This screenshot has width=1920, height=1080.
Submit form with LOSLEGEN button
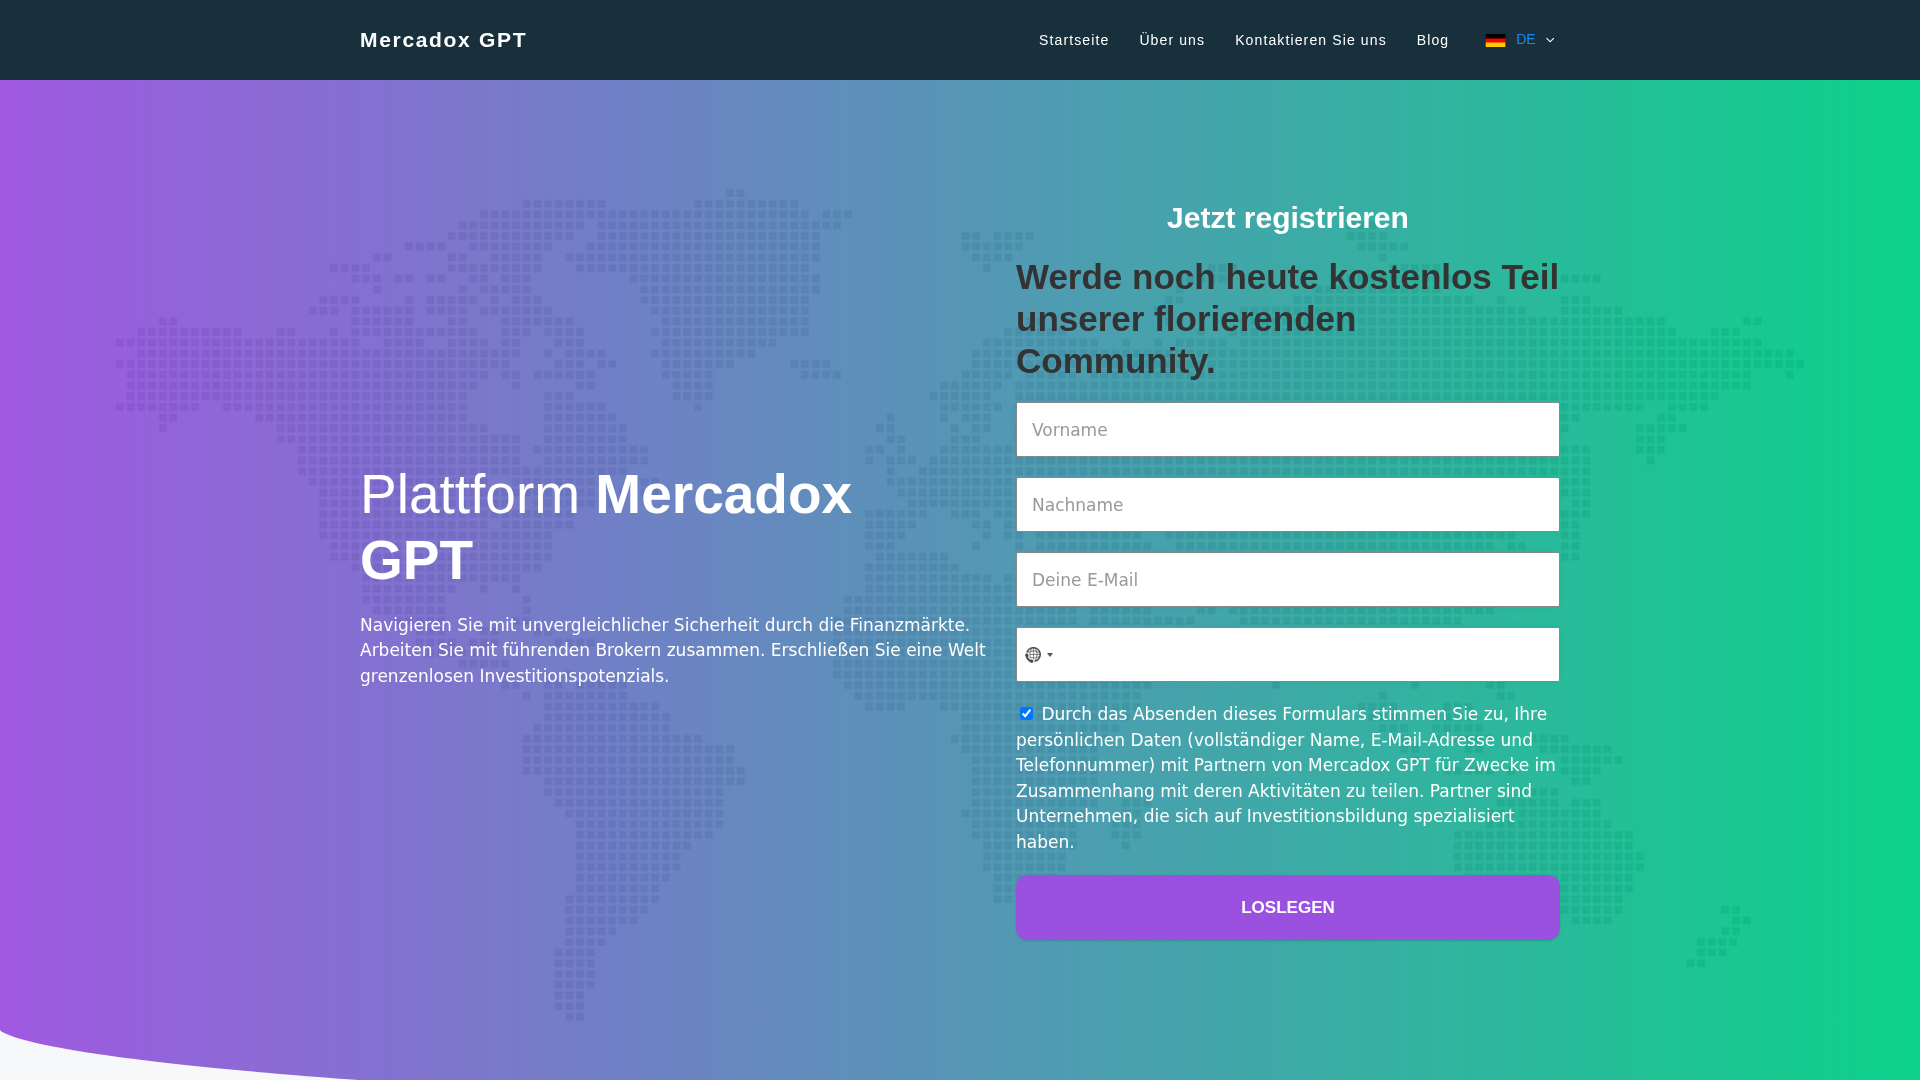(1288, 908)
